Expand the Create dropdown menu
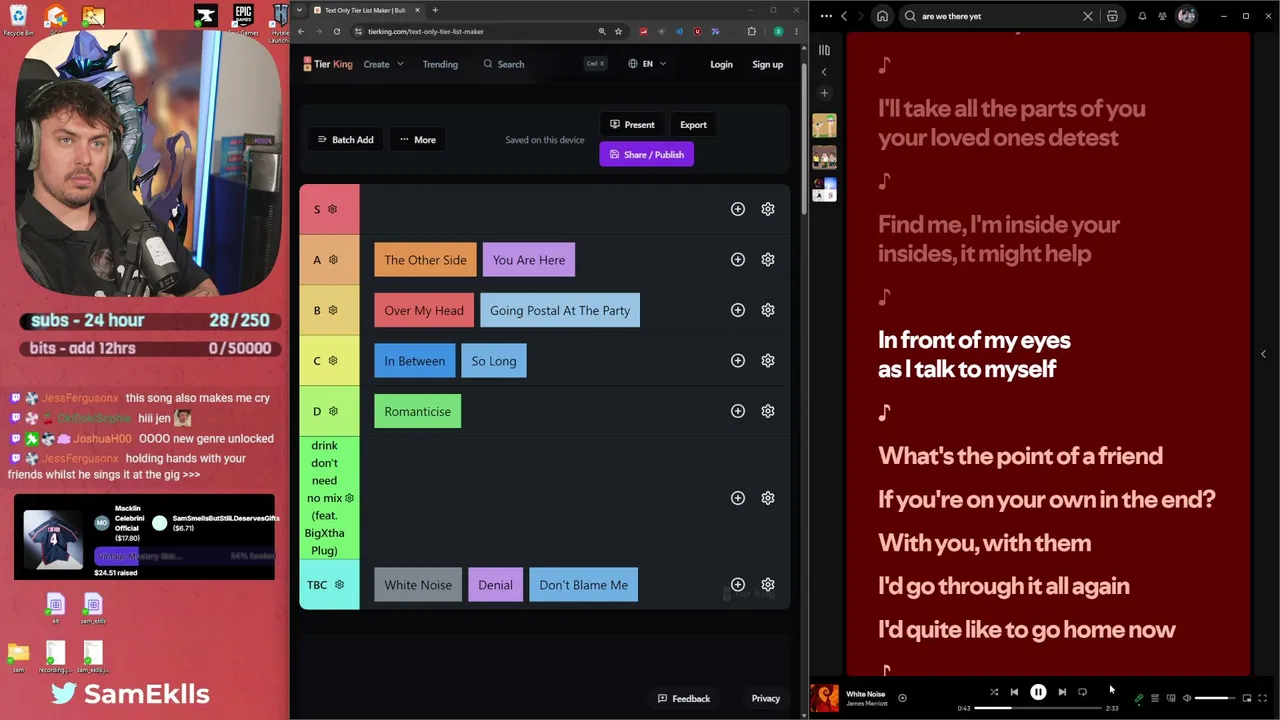Viewport: 1280px width, 720px height. pyautogui.click(x=384, y=64)
